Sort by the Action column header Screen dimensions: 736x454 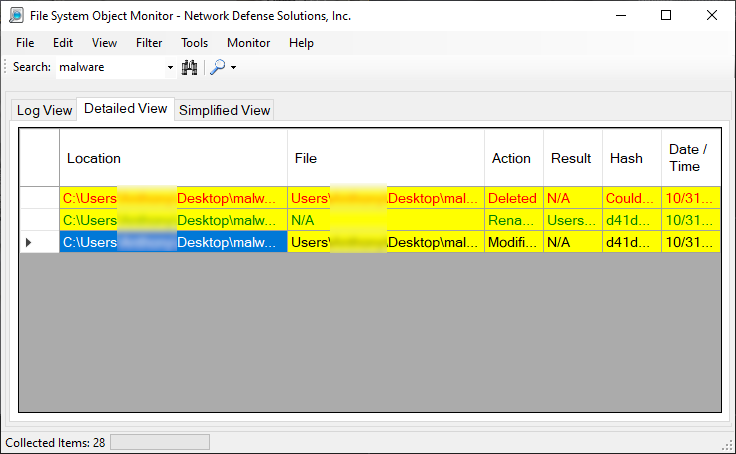[x=512, y=158]
